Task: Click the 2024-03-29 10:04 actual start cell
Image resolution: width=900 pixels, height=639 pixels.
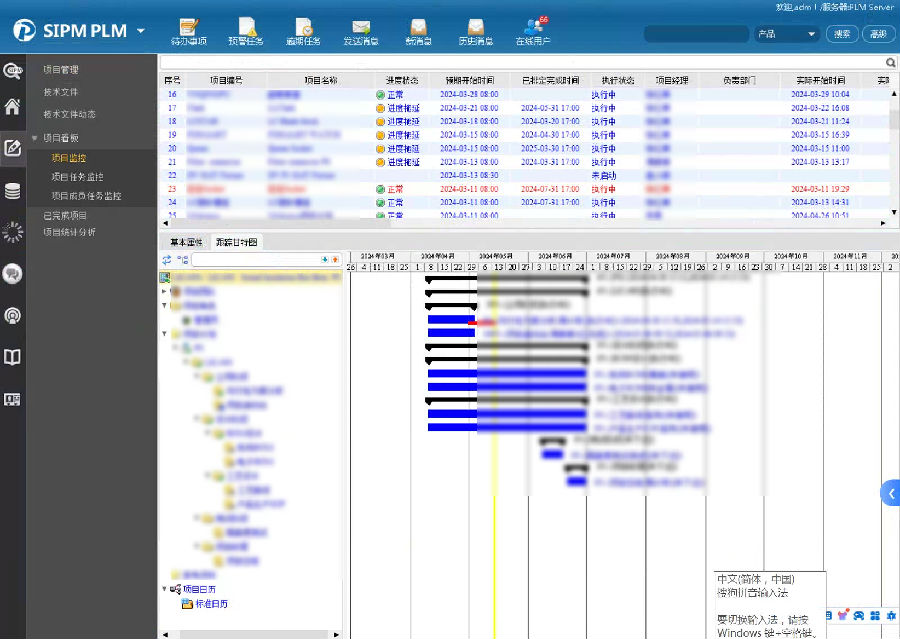Action: coord(820,95)
